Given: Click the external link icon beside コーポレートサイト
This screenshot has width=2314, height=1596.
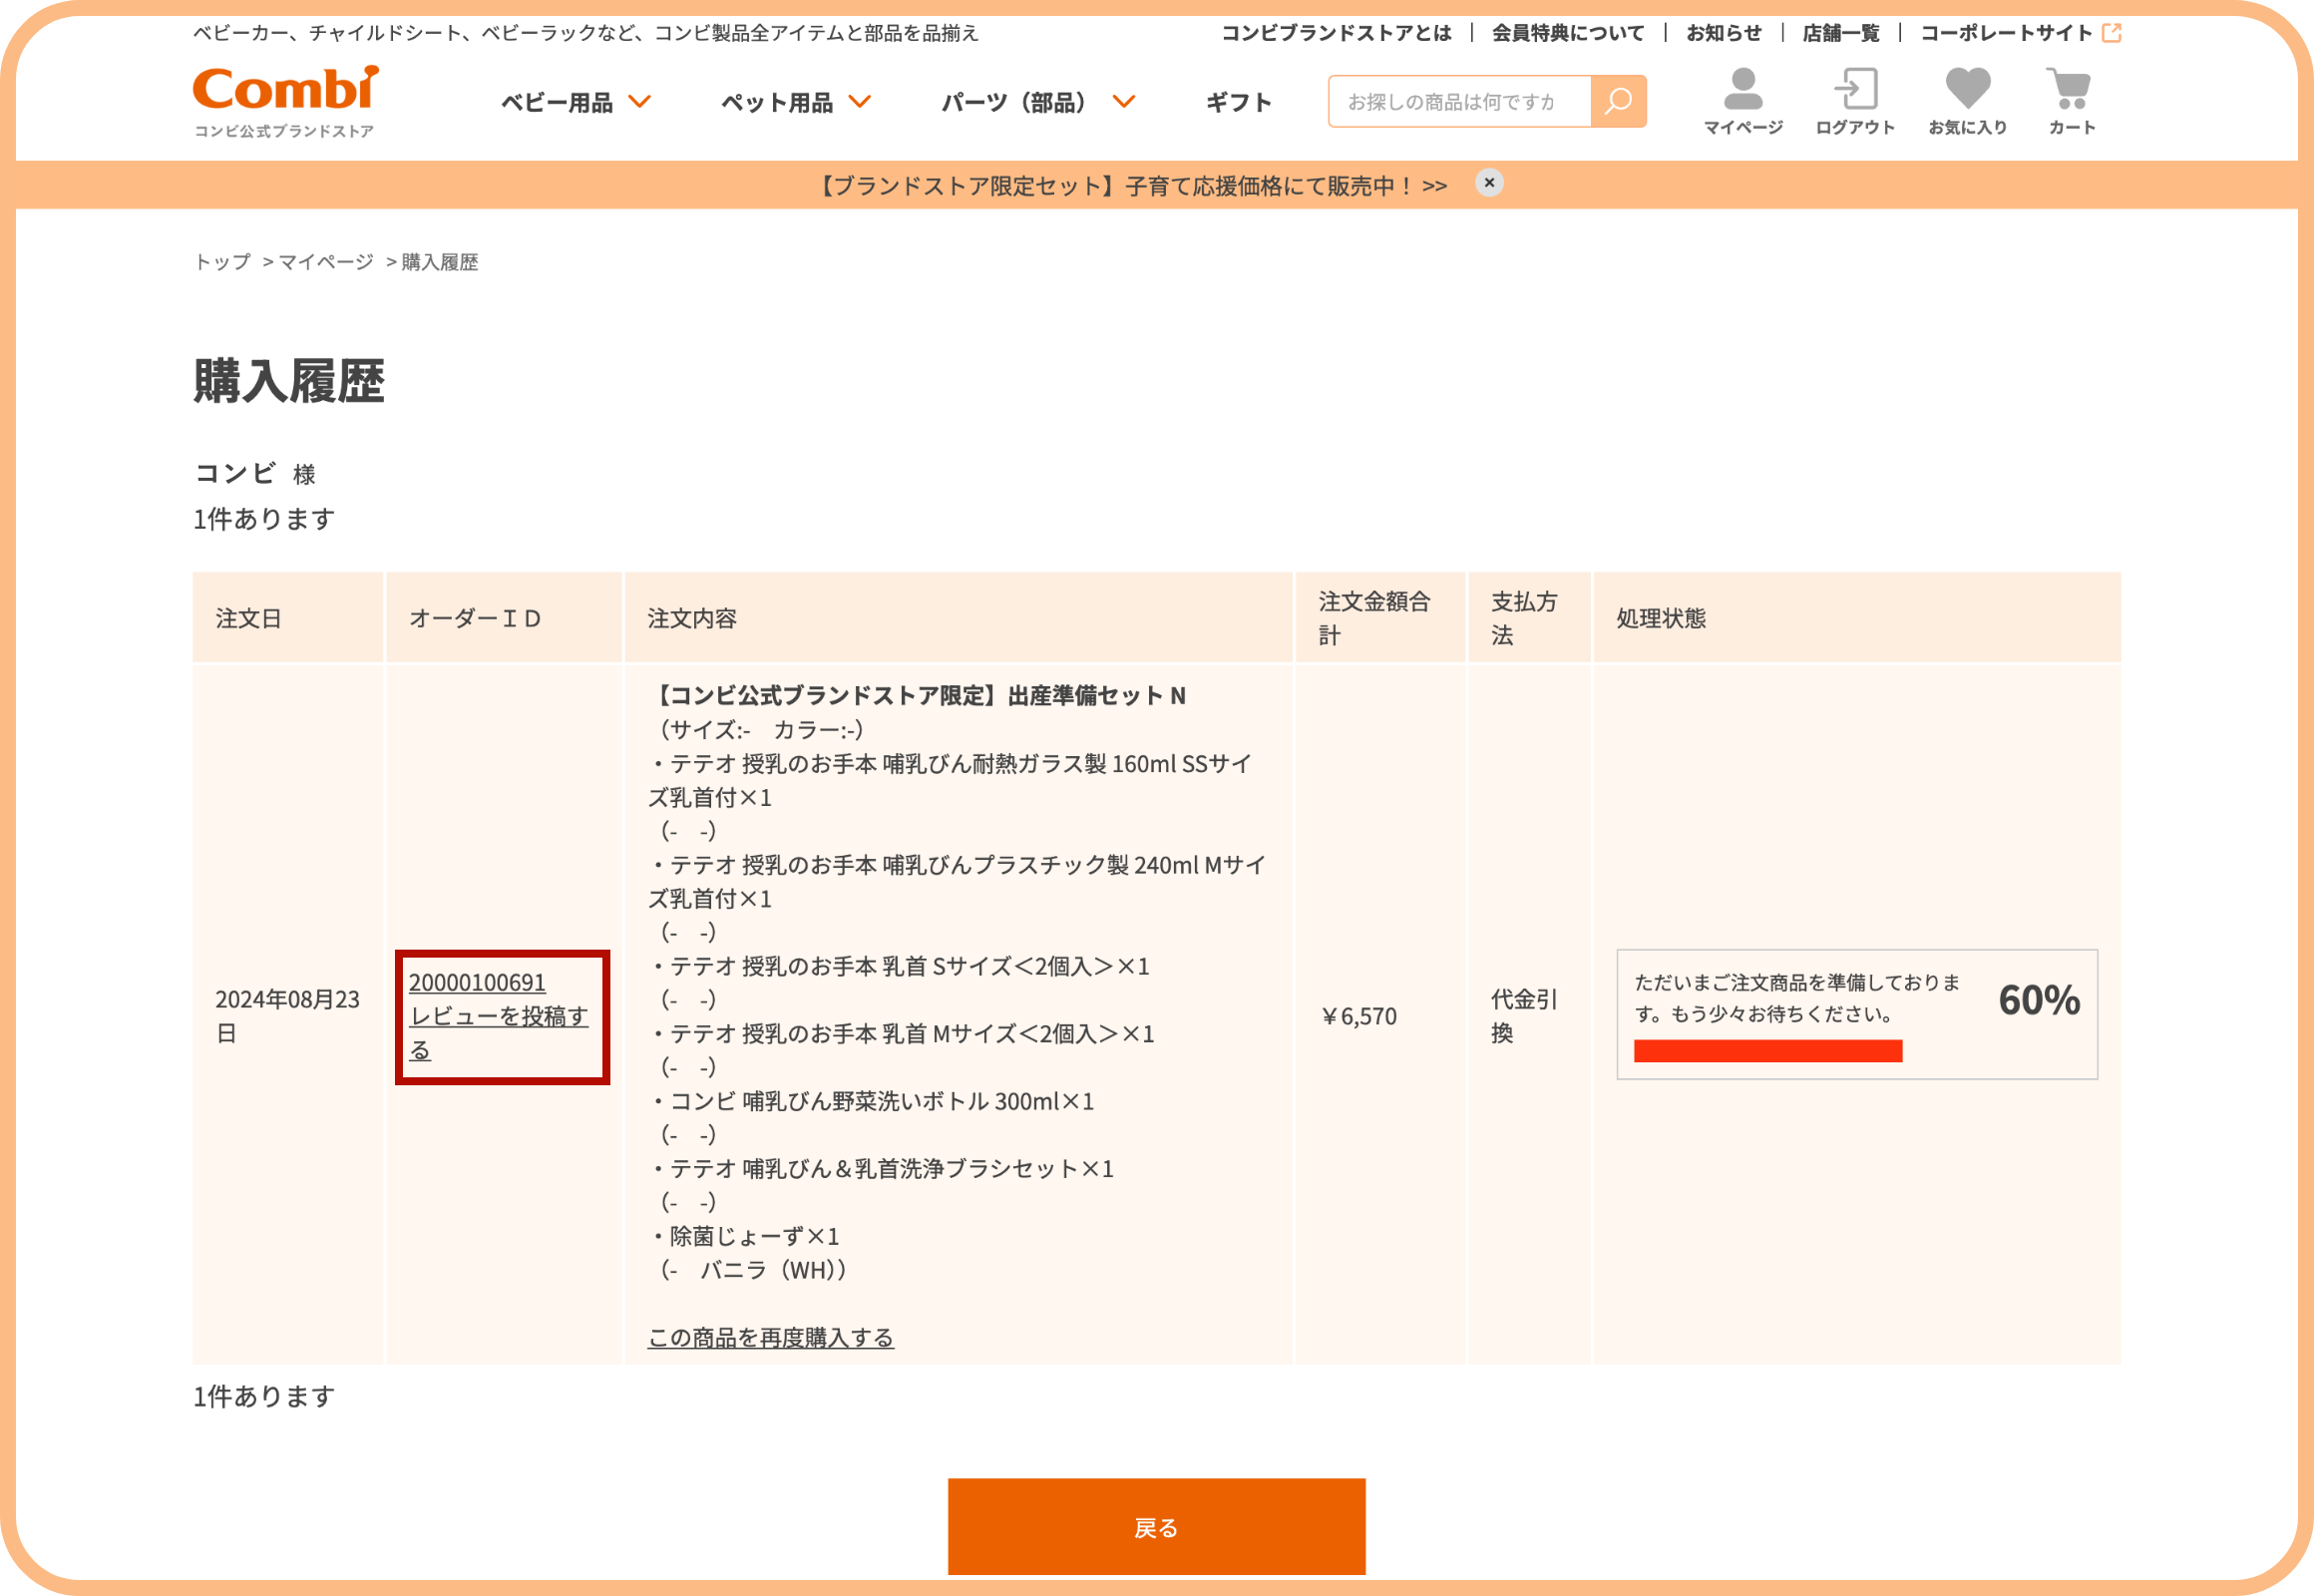Looking at the screenshot, I should (2111, 33).
